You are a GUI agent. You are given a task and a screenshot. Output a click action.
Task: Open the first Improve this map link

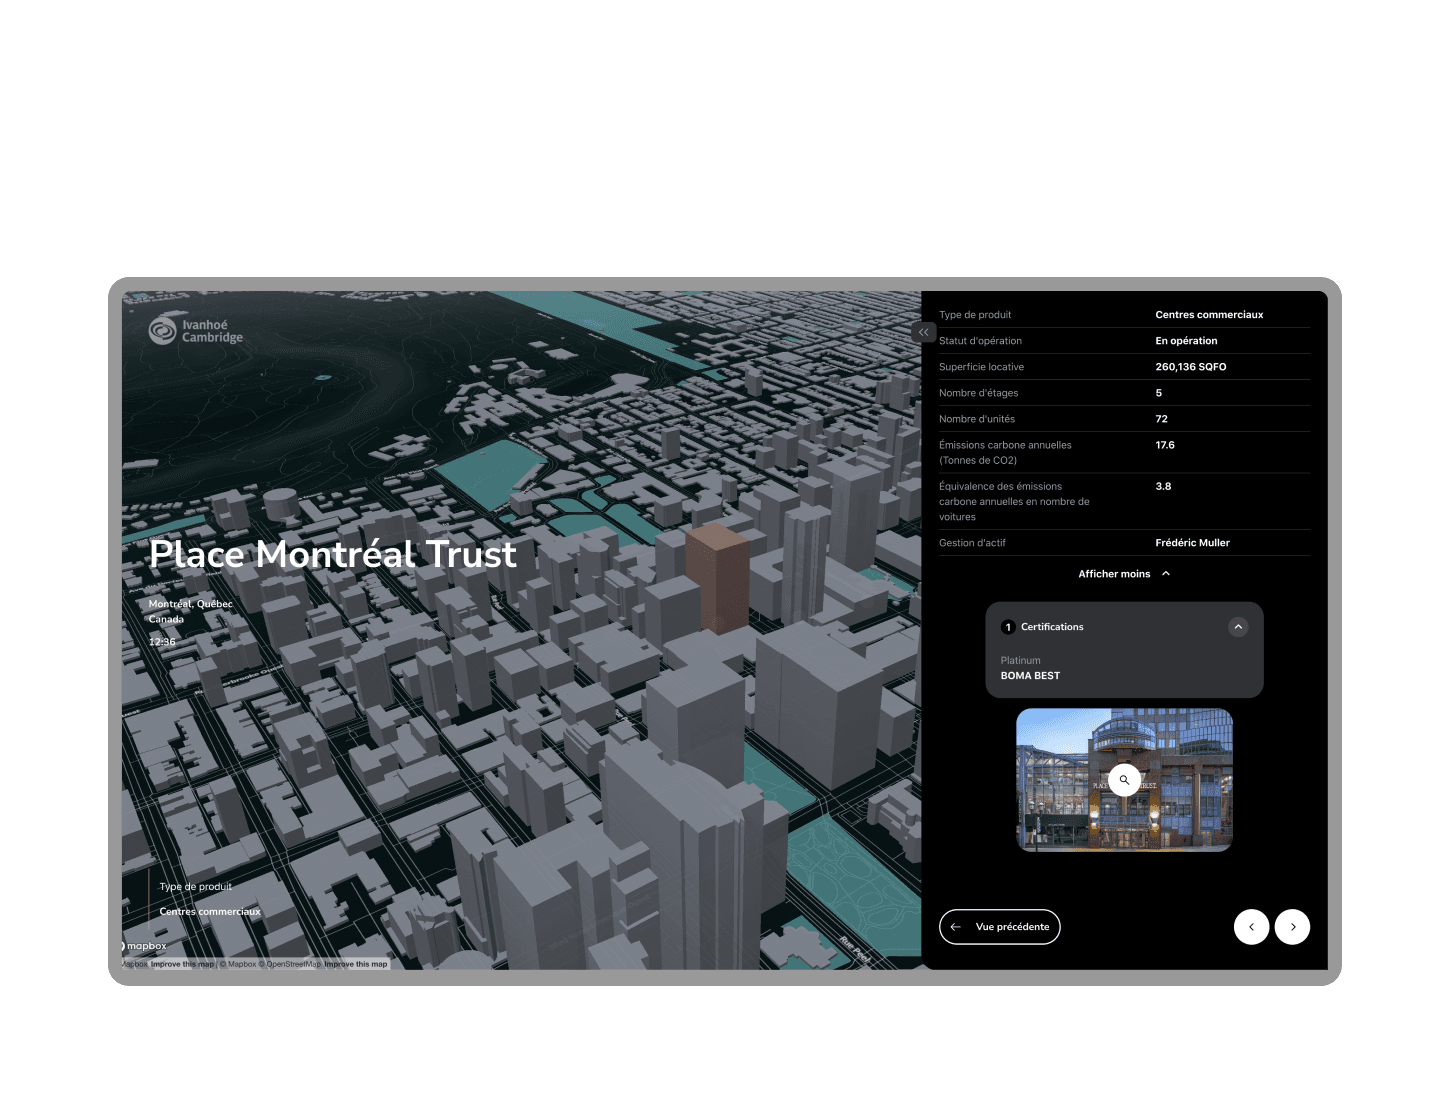pos(182,964)
